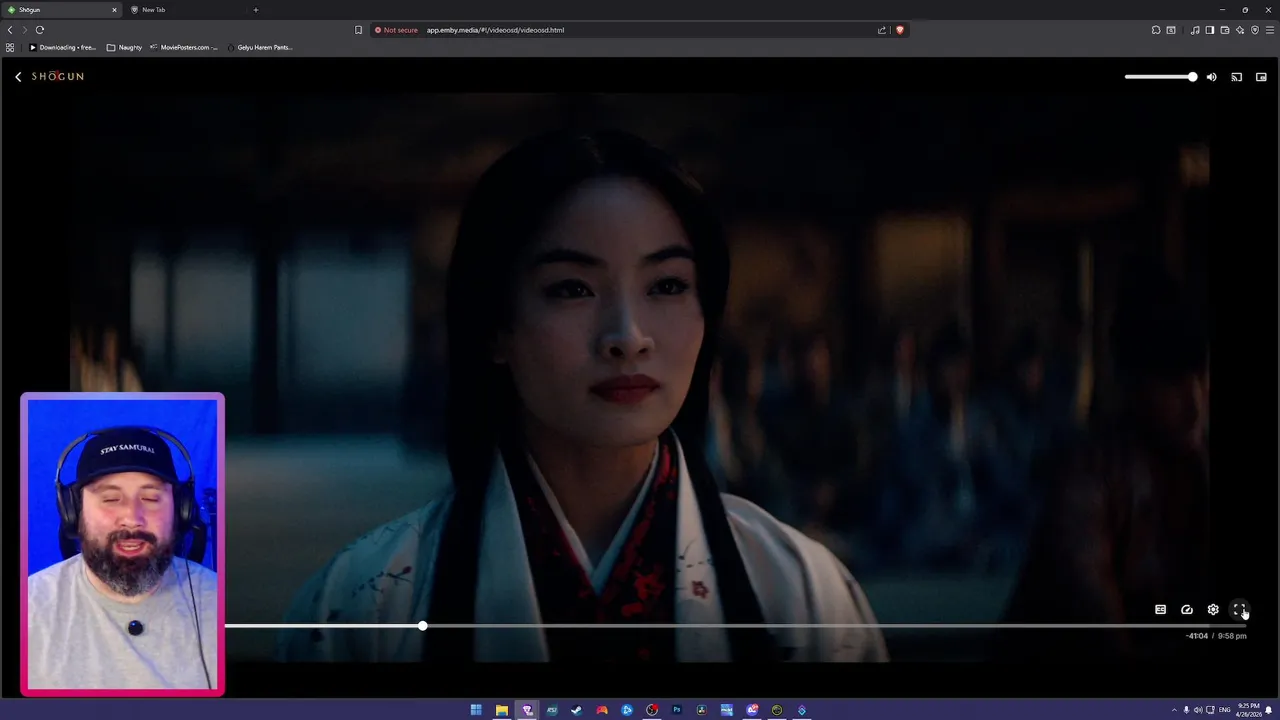Click the remaining time display

click(x=1197, y=636)
